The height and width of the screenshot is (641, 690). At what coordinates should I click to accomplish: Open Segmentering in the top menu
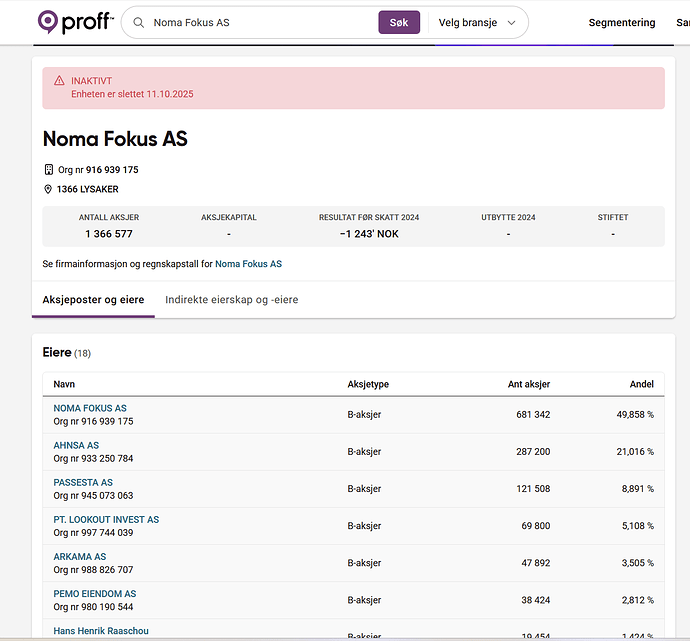click(x=621, y=22)
